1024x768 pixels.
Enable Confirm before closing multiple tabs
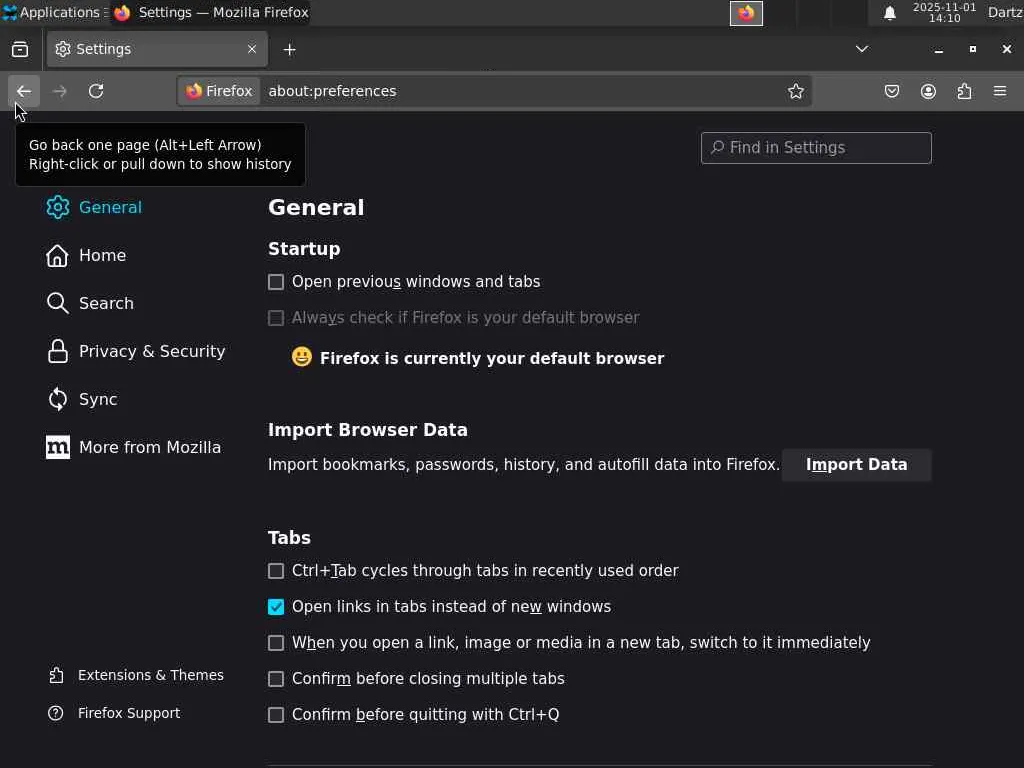[x=276, y=679]
